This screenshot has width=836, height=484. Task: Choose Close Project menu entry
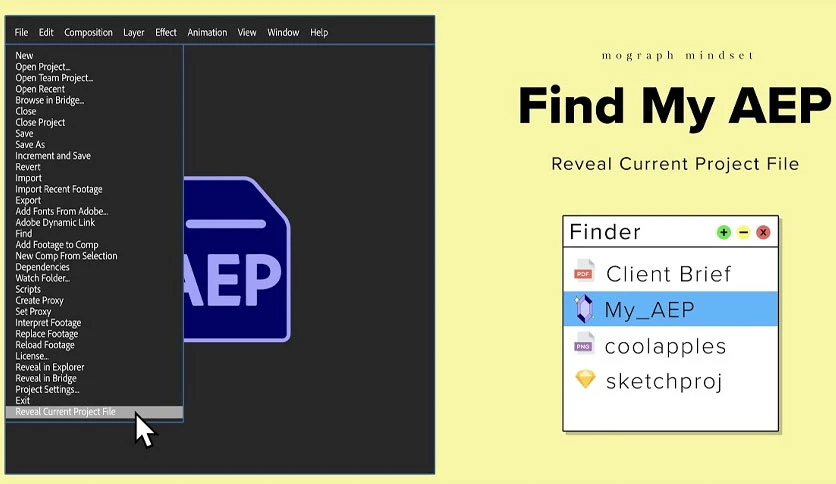coord(40,123)
